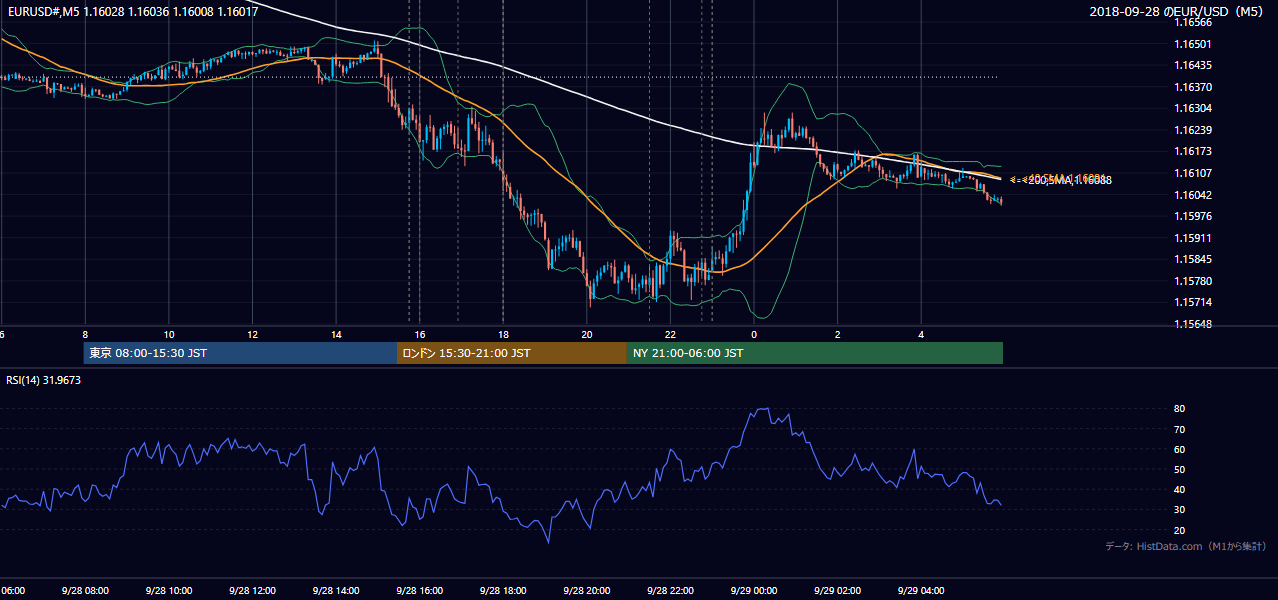This screenshot has width=1278, height=600.
Task: Click the 9/29 04:00 date label
Action: (920, 590)
